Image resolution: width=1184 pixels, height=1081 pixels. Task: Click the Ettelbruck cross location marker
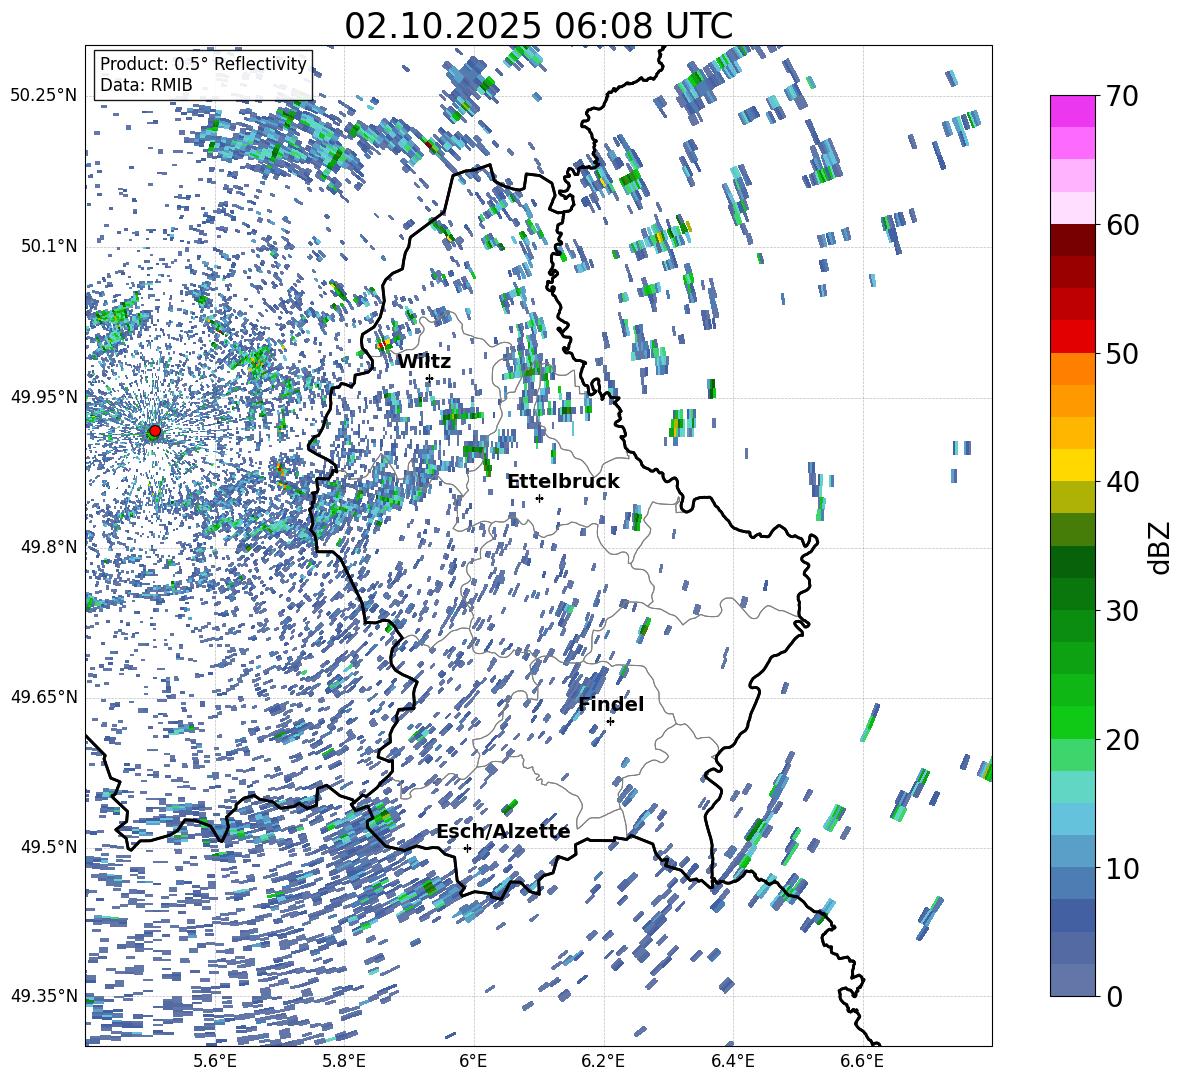point(539,498)
